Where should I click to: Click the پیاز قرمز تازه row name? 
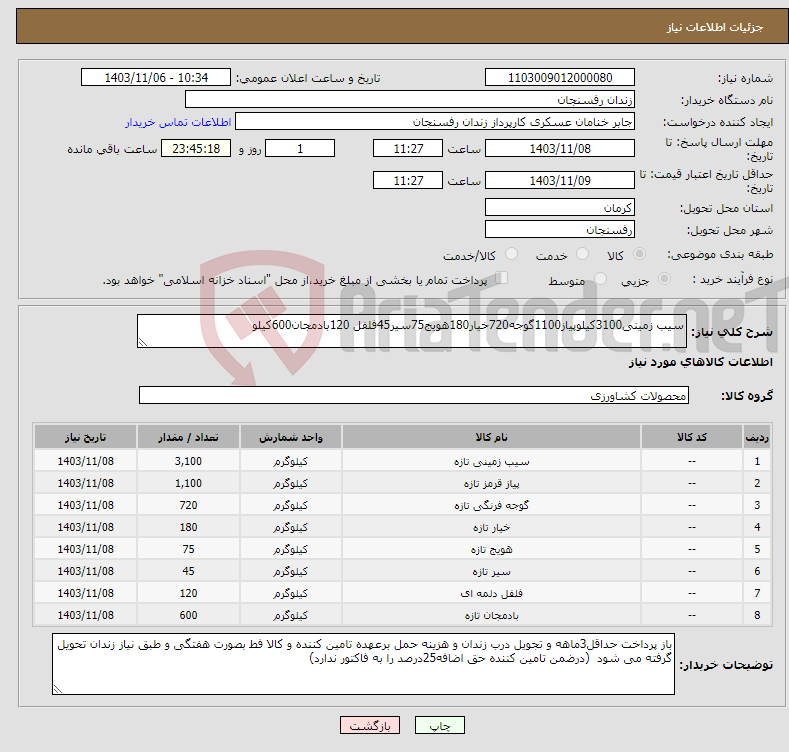(491, 483)
